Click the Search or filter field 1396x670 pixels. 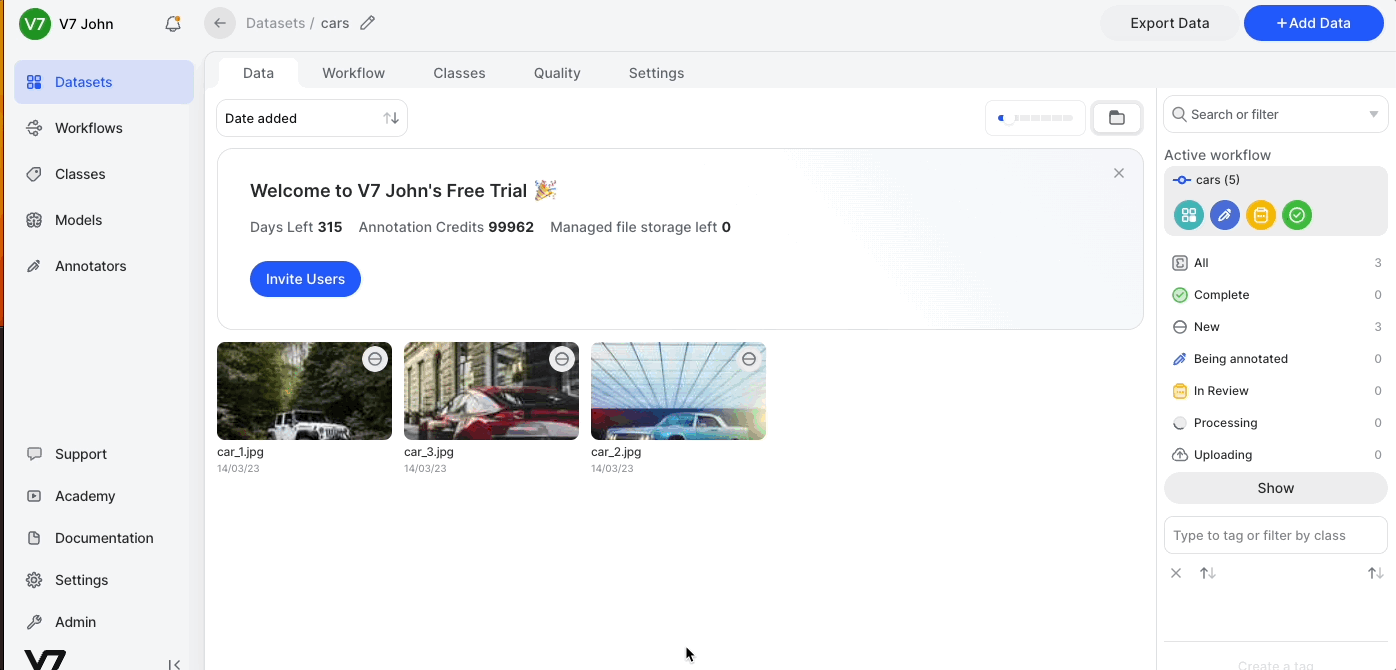(x=1276, y=114)
